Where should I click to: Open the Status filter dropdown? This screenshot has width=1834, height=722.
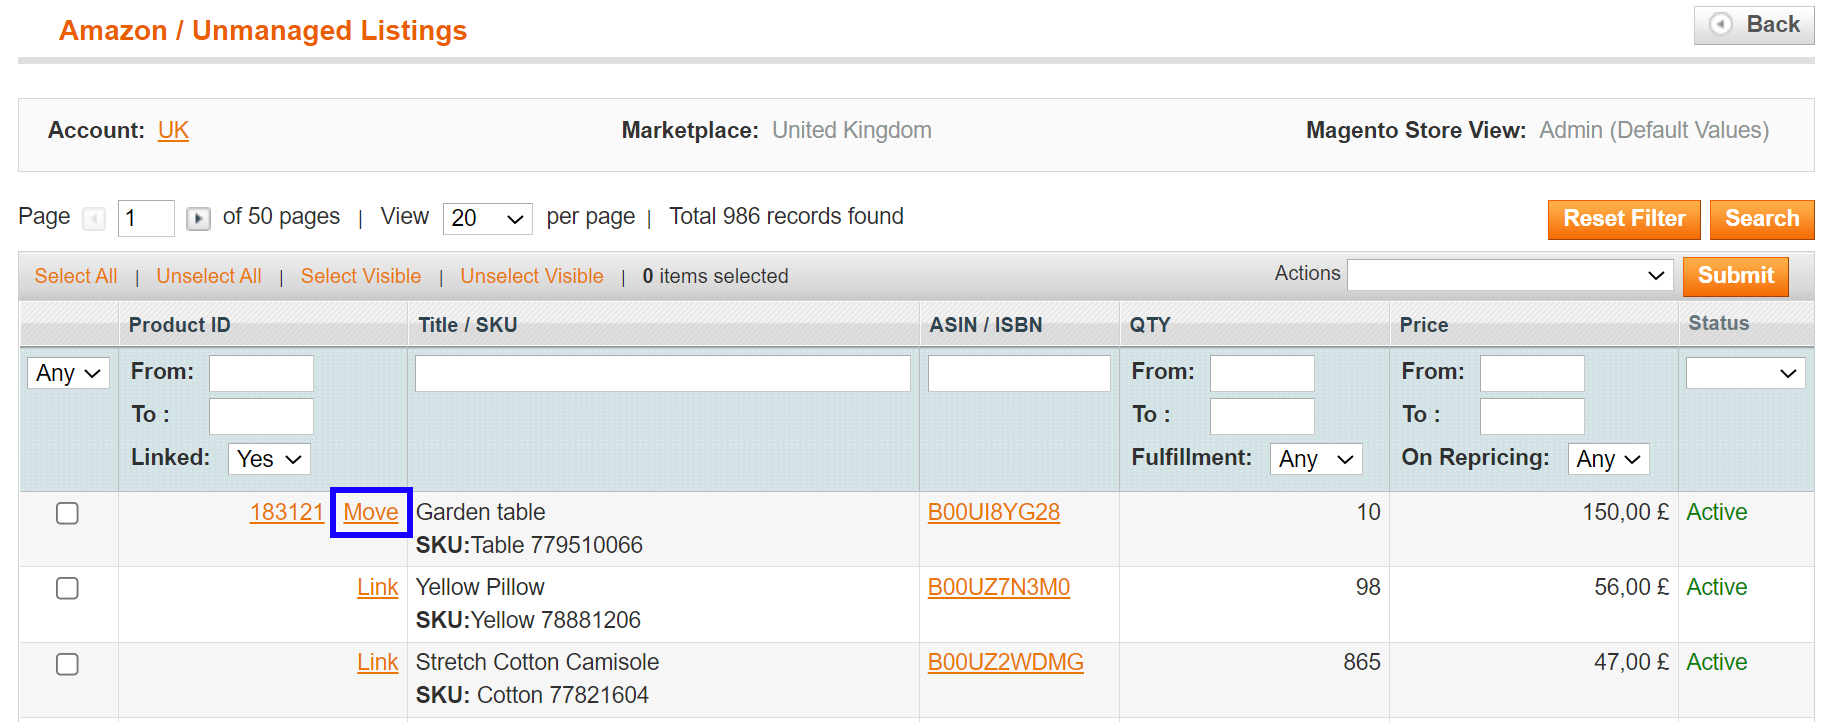pos(1746,373)
